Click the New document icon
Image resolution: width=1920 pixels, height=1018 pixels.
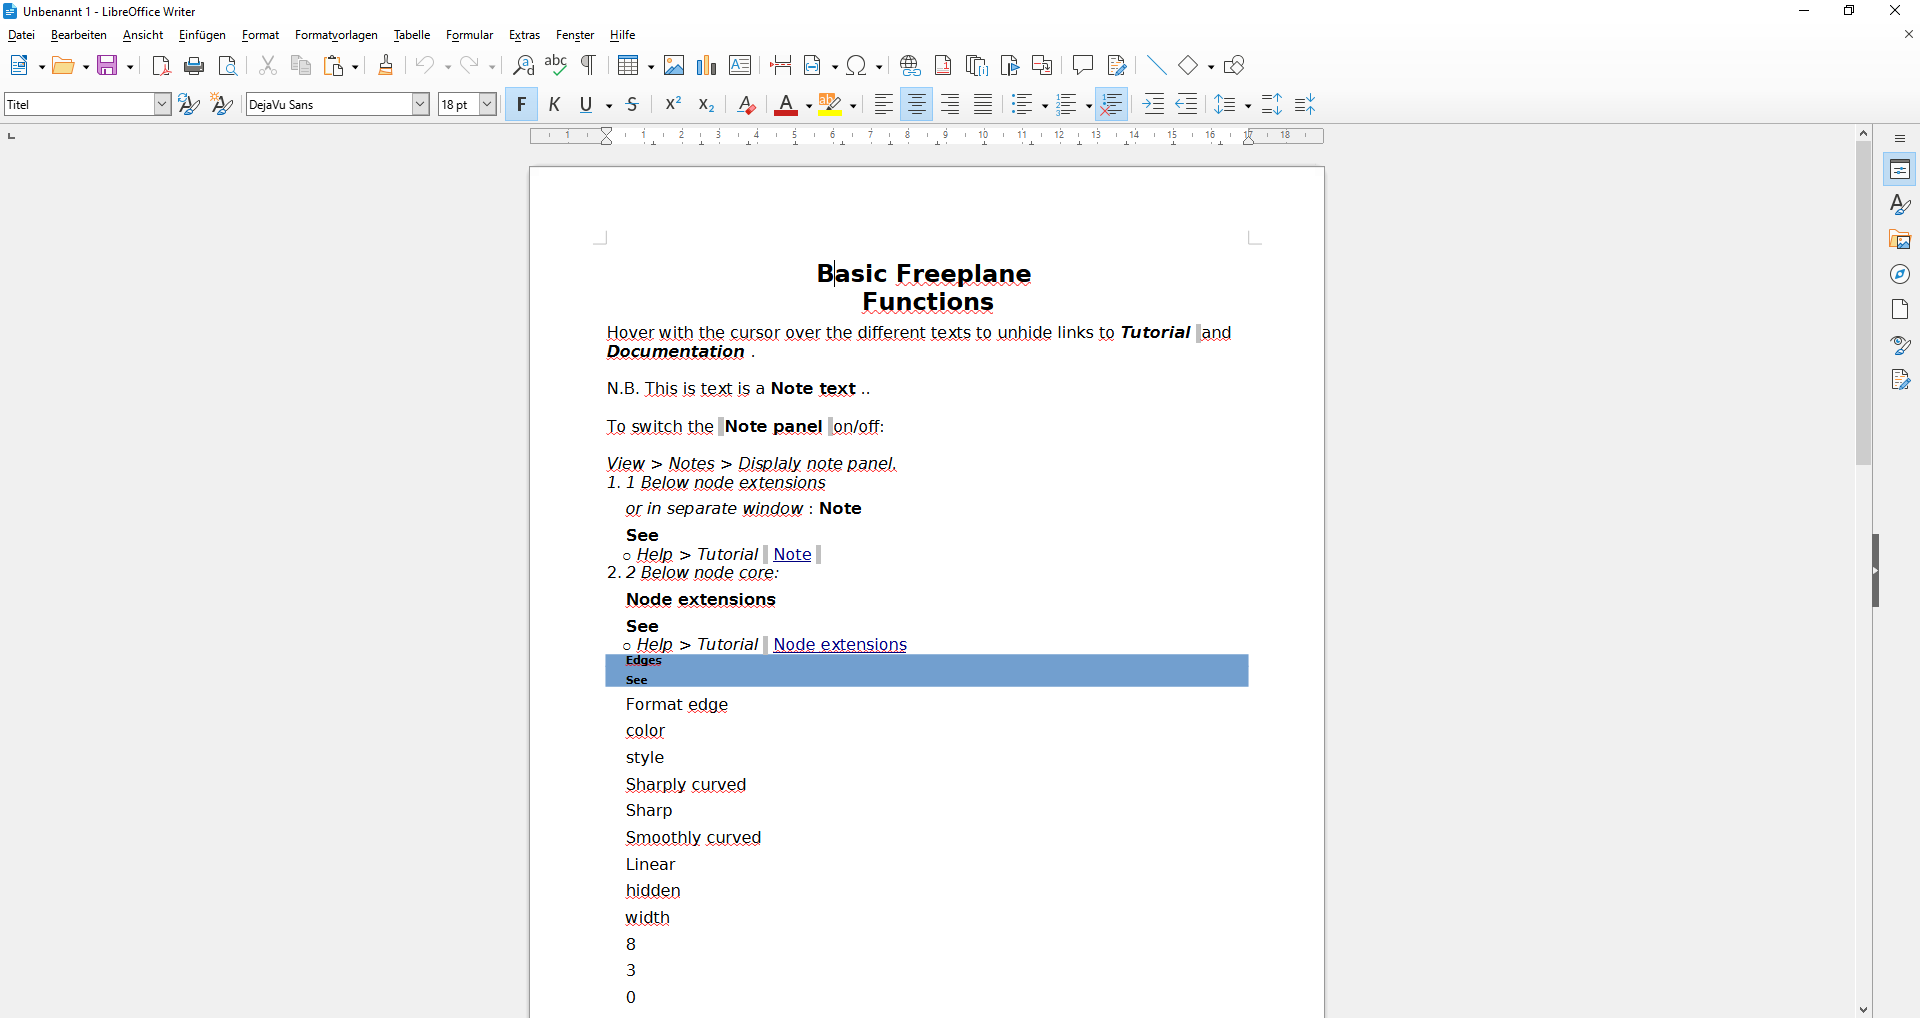pyautogui.click(x=19, y=66)
